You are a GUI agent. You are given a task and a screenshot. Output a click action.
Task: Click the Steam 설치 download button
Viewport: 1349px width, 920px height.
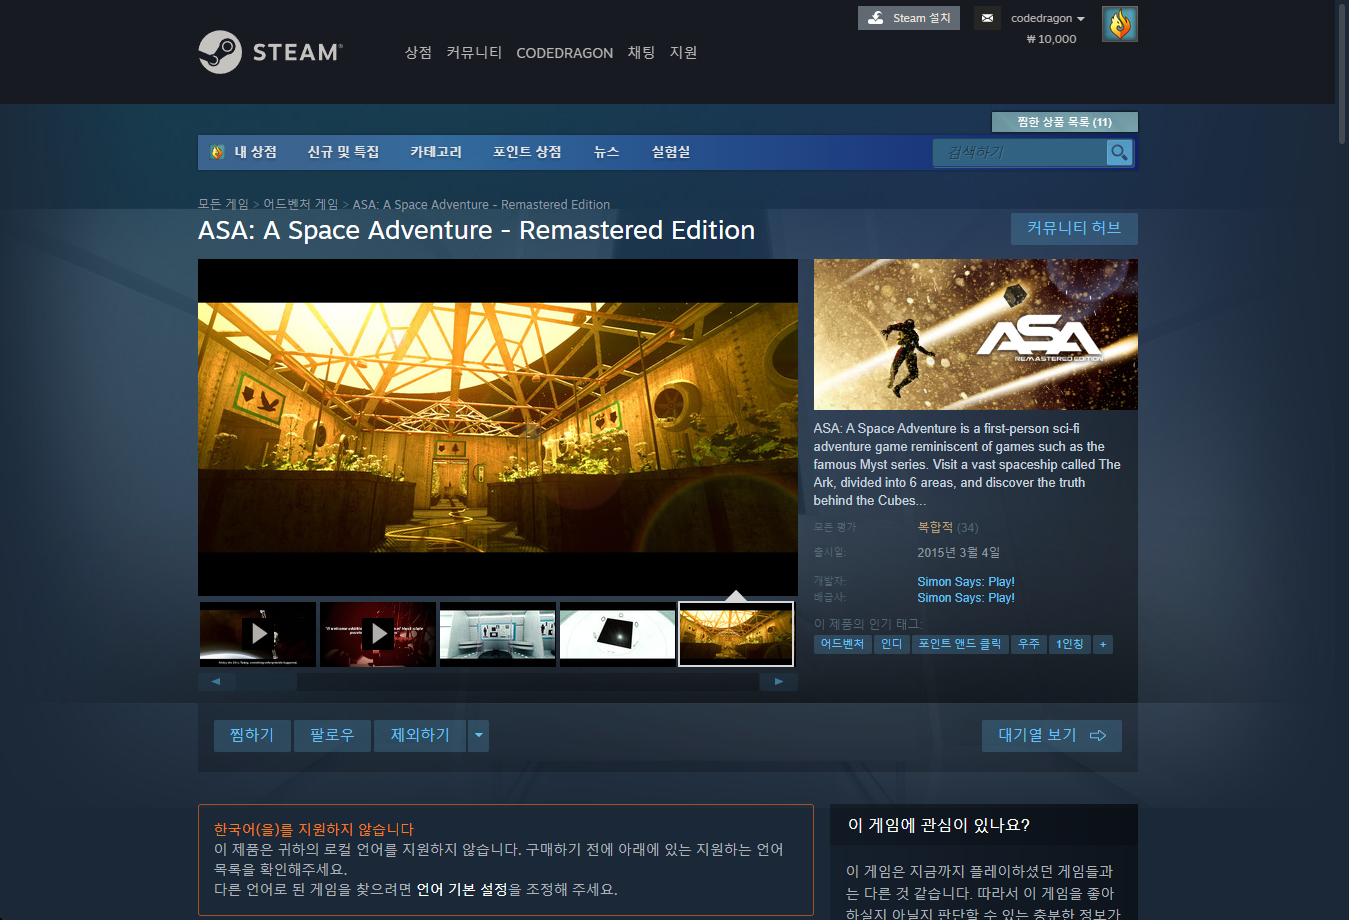[x=909, y=18]
